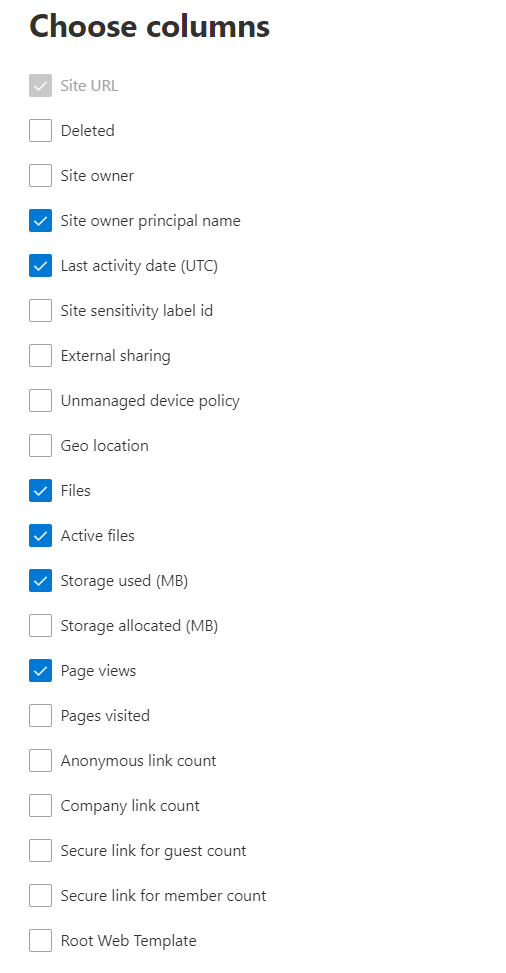
Task: Enable Secure link for member count
Action: 40,895
